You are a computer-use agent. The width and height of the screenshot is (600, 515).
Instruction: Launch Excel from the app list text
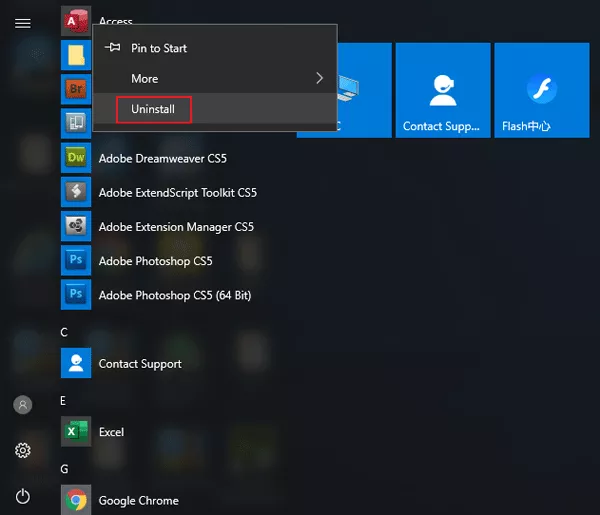(111, 432)
